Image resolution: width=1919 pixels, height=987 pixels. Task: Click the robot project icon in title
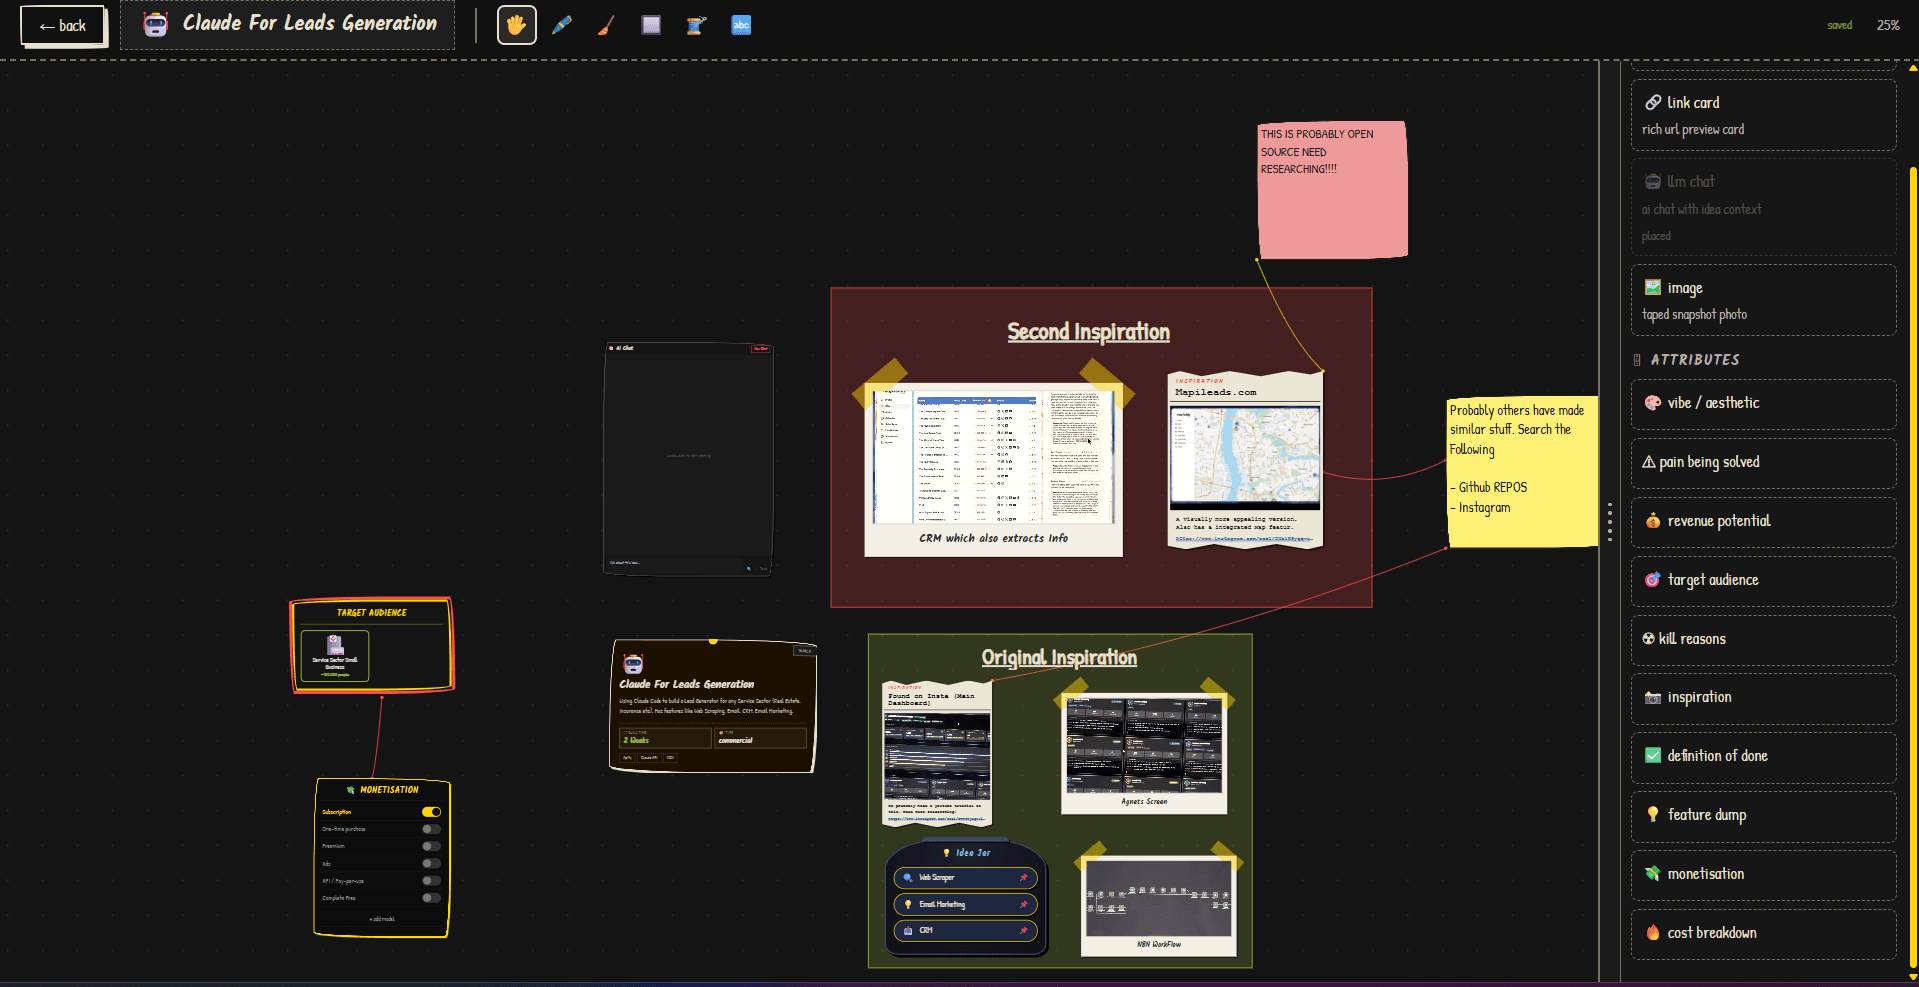156,25
